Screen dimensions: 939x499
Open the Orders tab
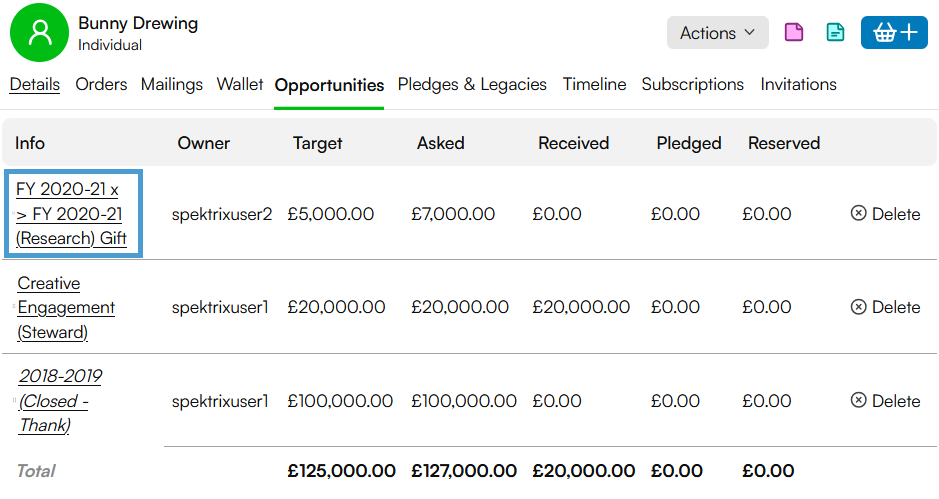tap(101, 84)
